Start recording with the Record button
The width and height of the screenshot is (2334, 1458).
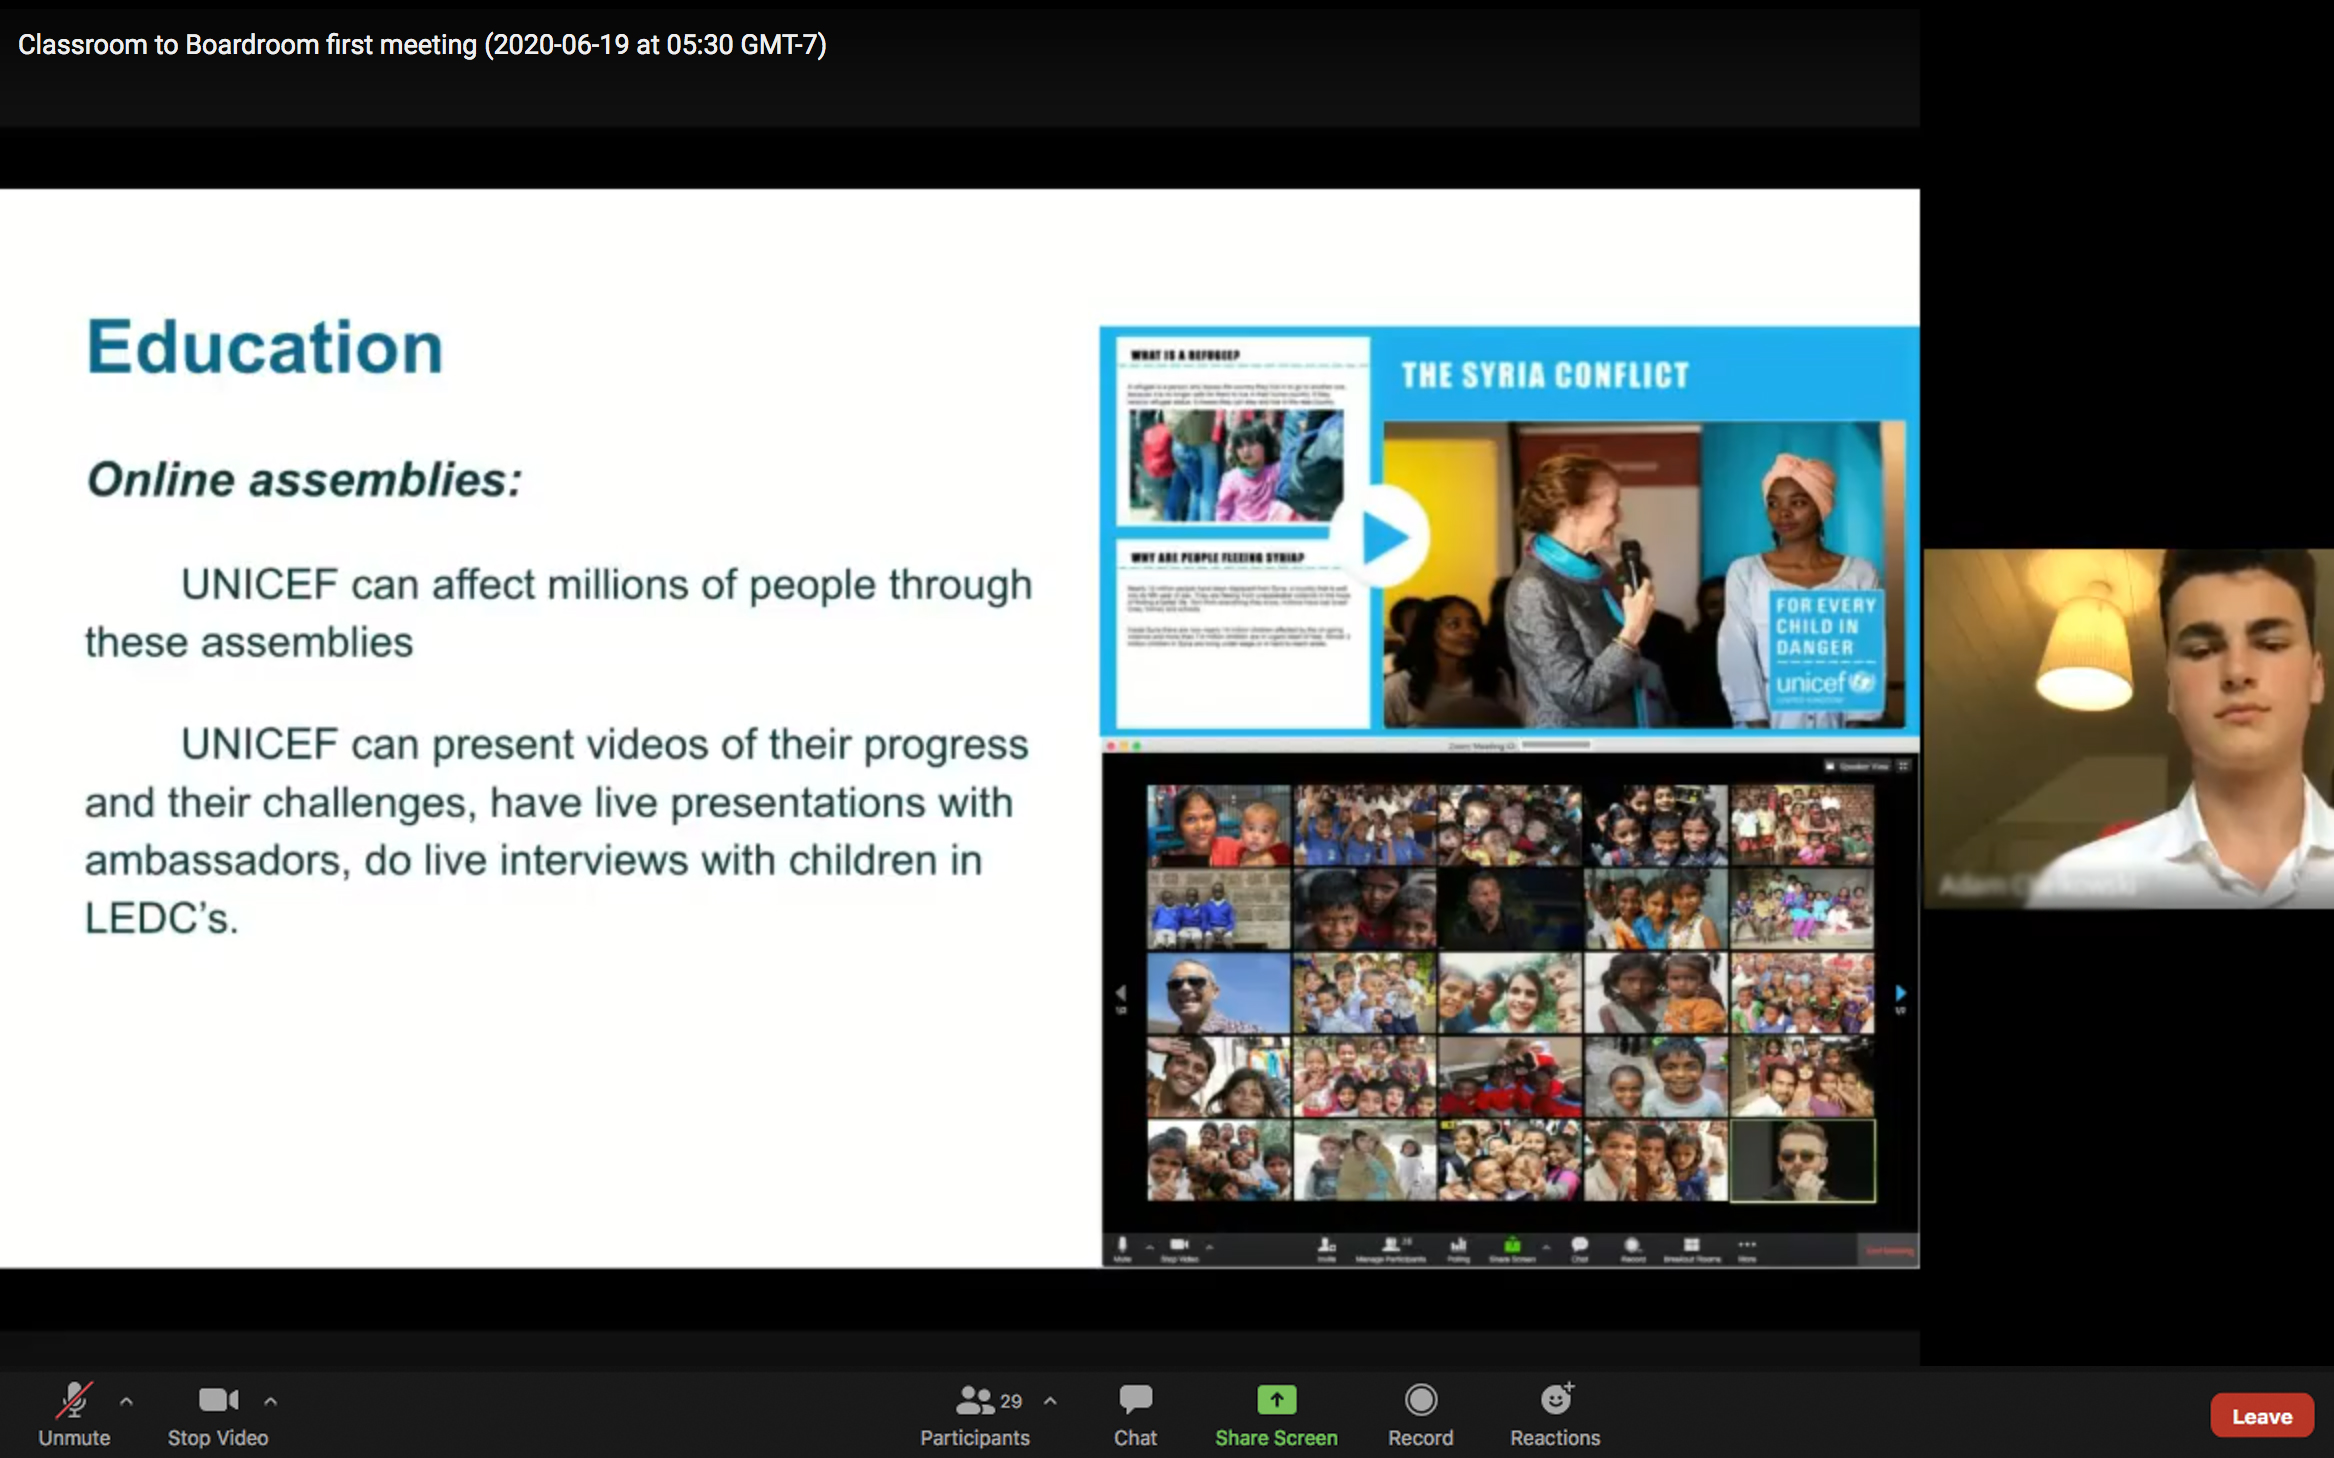1420,1414
